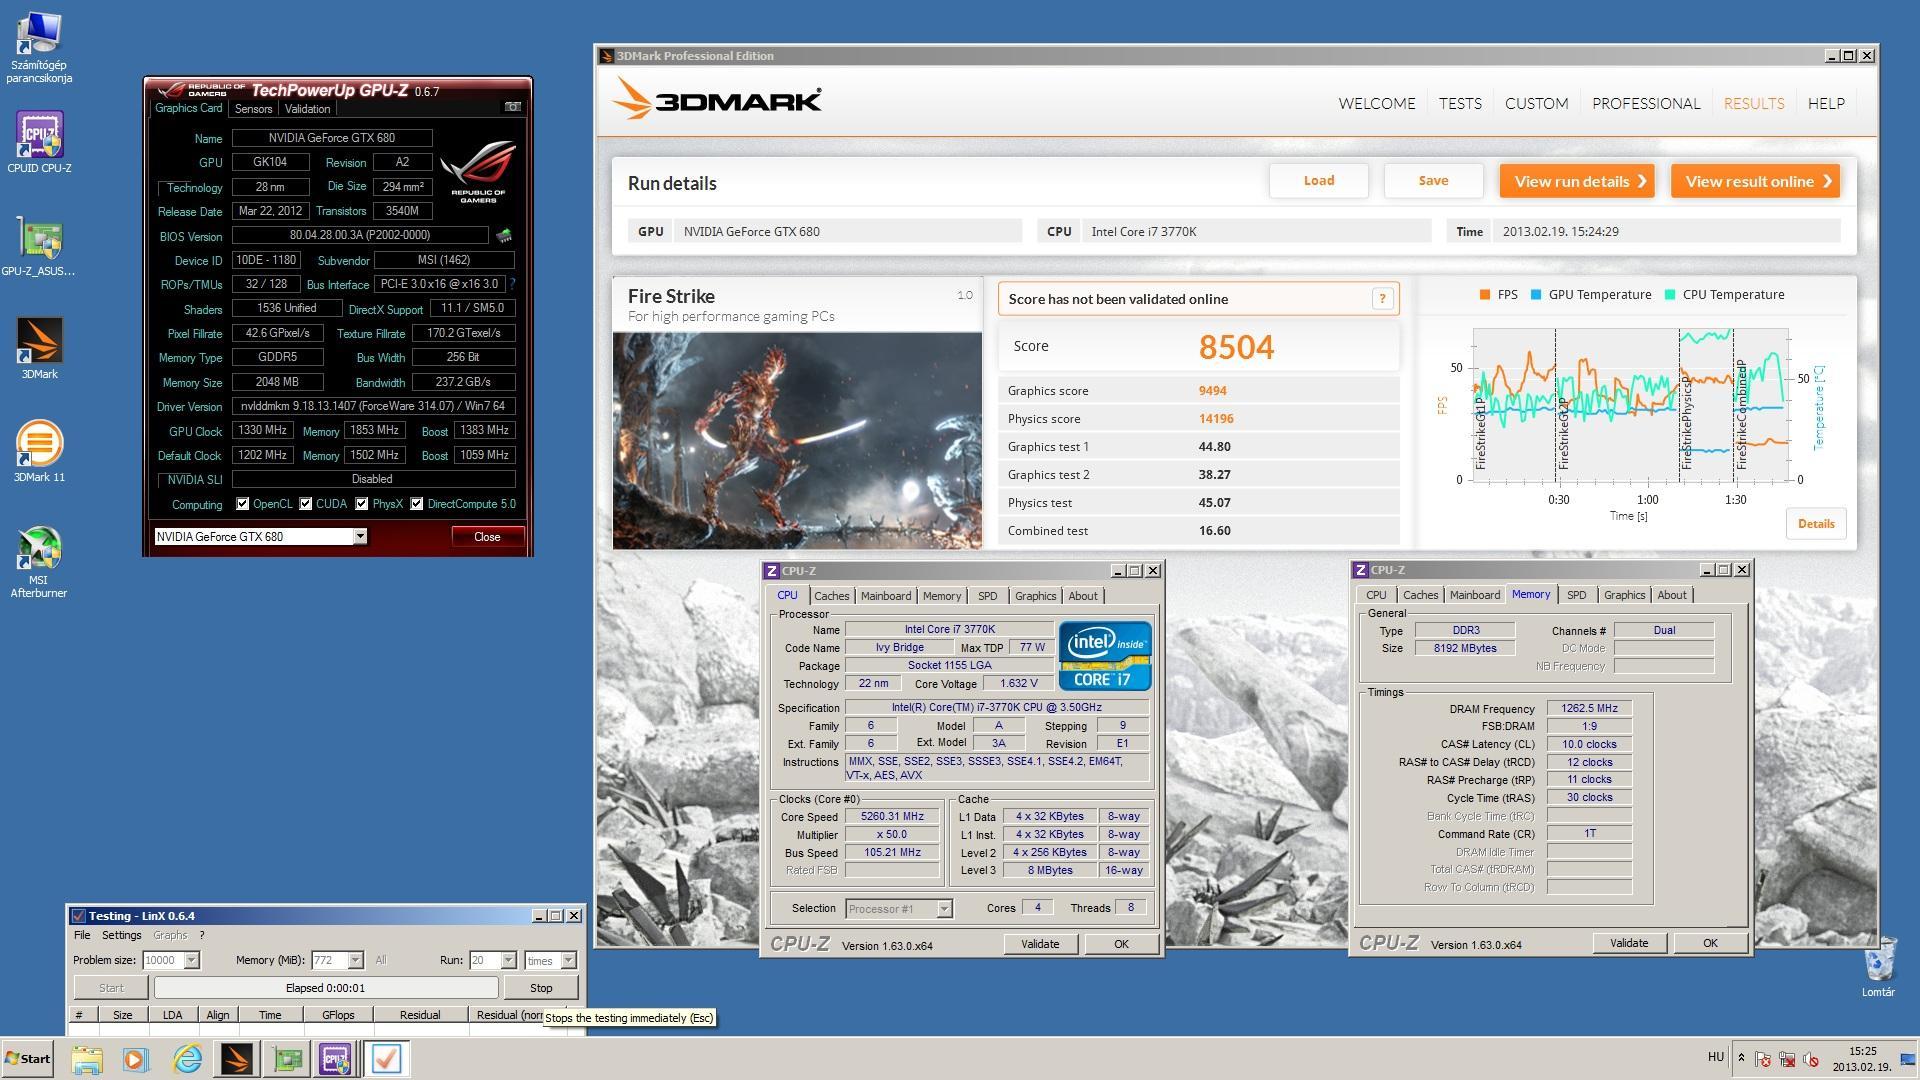Click the muted volume tray icon
Viewport: 1920px width, 1080px height.
click(1810, 1059)
